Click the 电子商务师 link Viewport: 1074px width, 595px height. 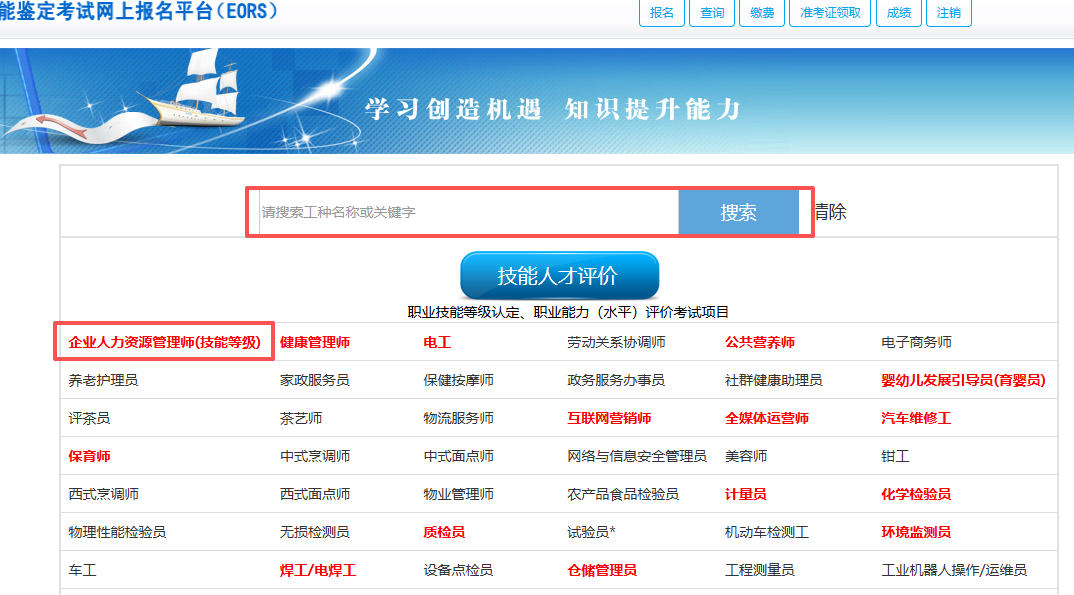pyautogui.click(x=916, y=342)
